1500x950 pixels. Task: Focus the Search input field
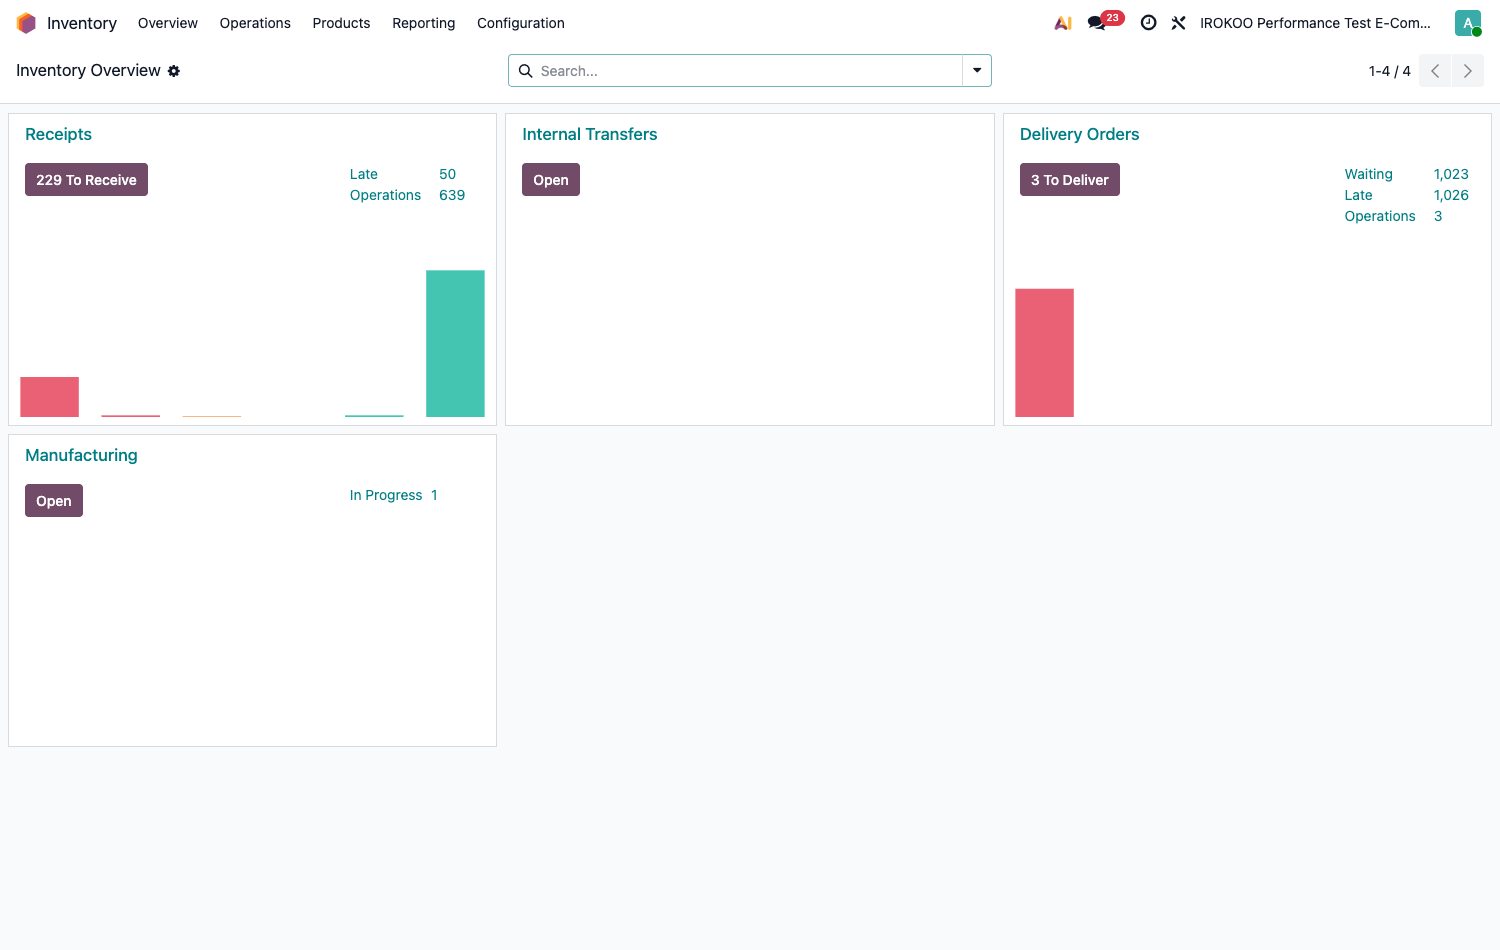(x=748, y=71)
